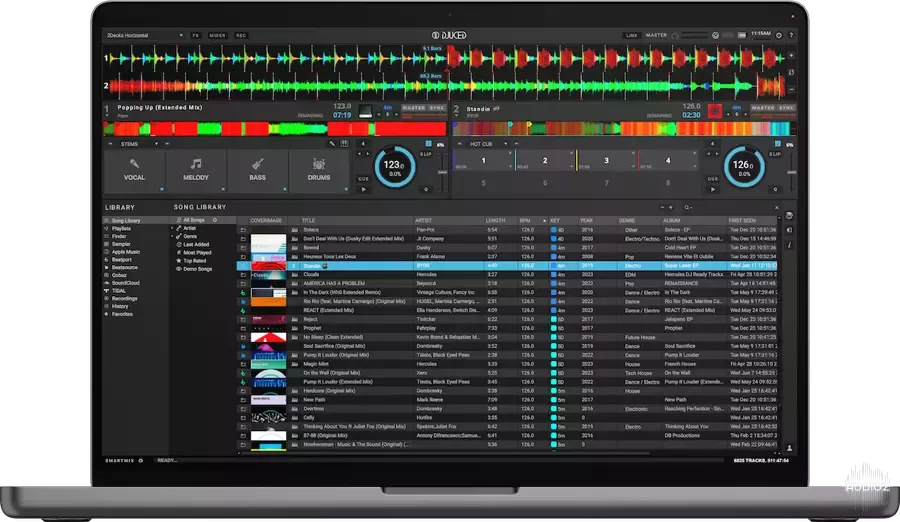Toggle the Melody stem pad
900x522 pixels.
click(x=196, y=171)
